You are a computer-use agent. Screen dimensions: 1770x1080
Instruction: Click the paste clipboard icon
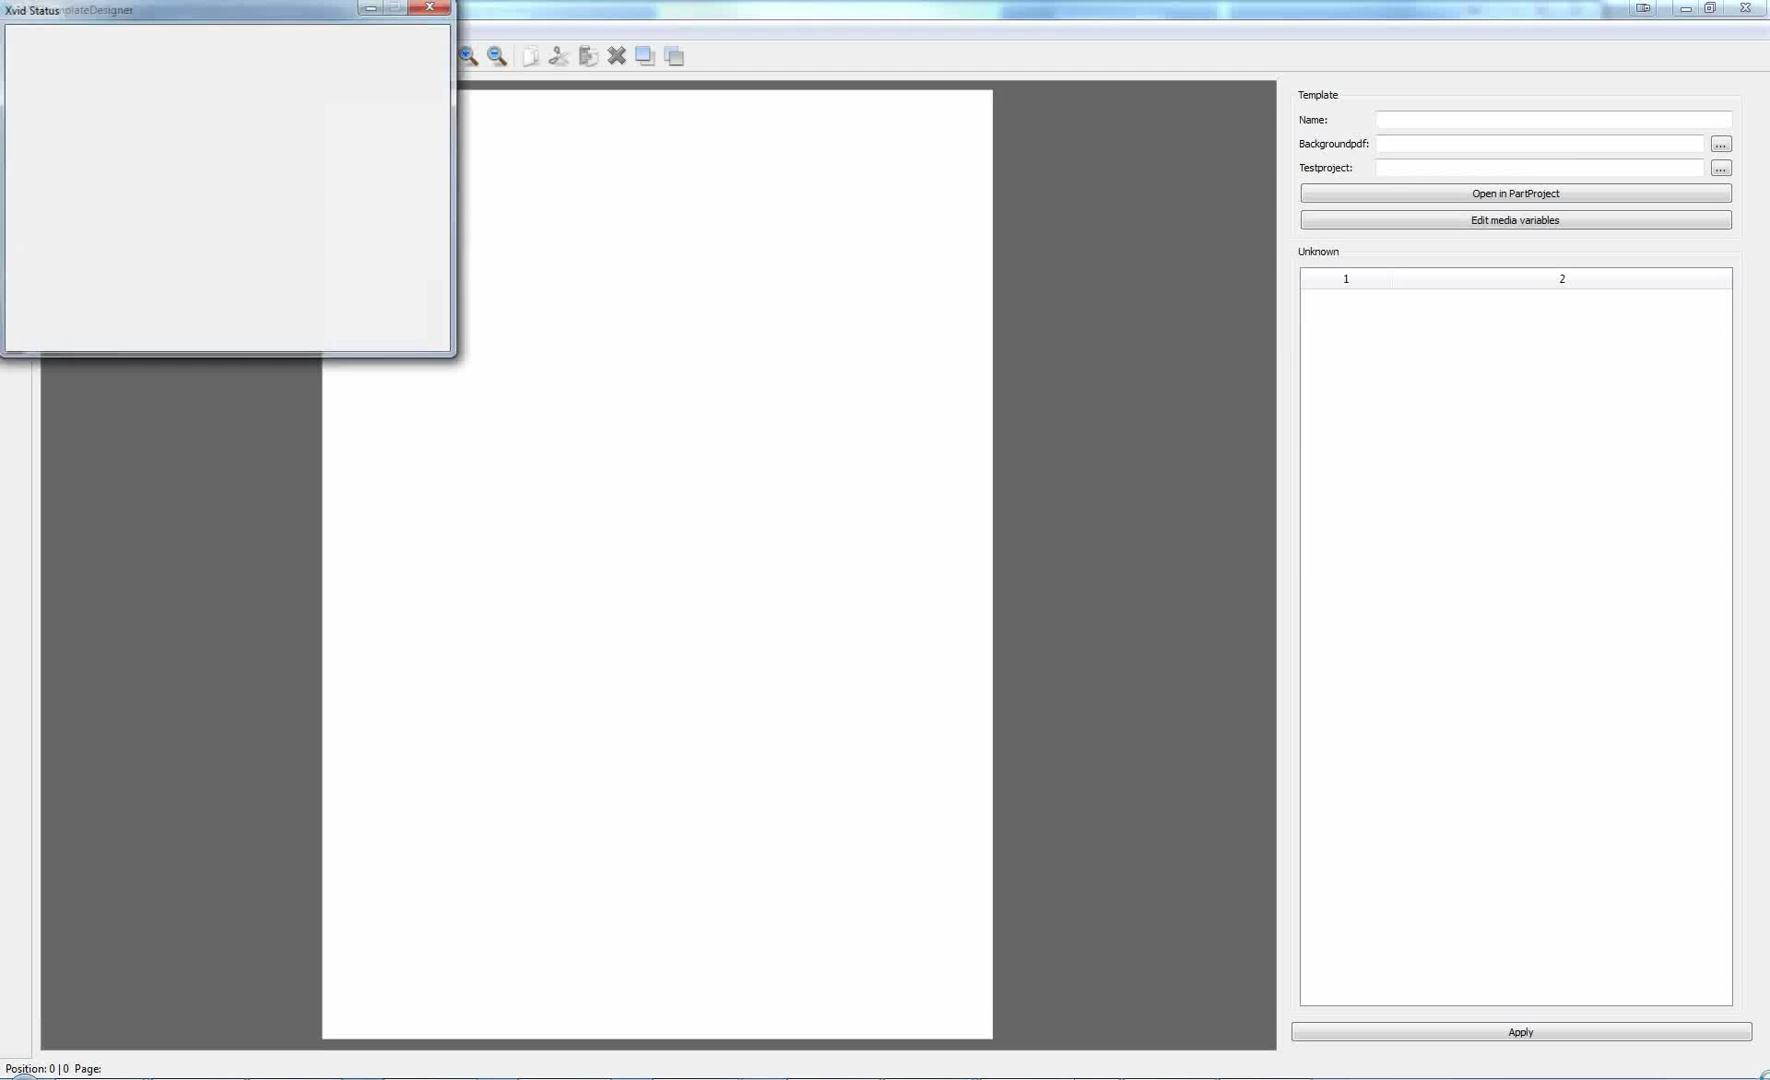[x=588, y=56]
